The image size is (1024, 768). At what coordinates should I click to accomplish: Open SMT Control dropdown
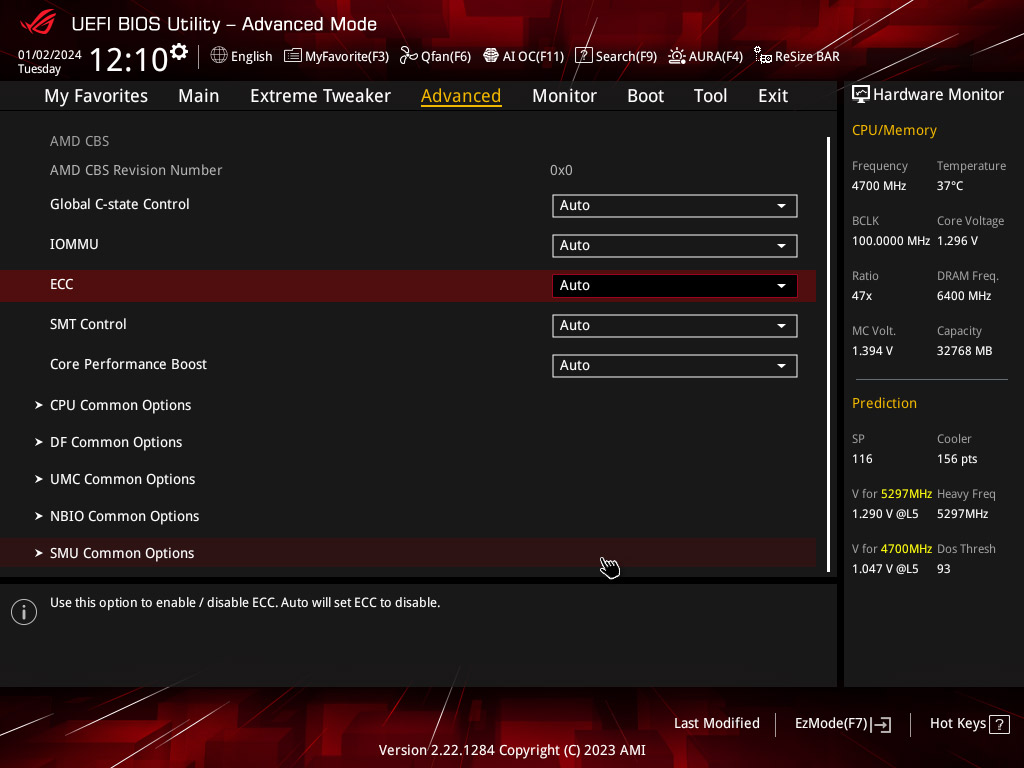(x=675, y=325)
